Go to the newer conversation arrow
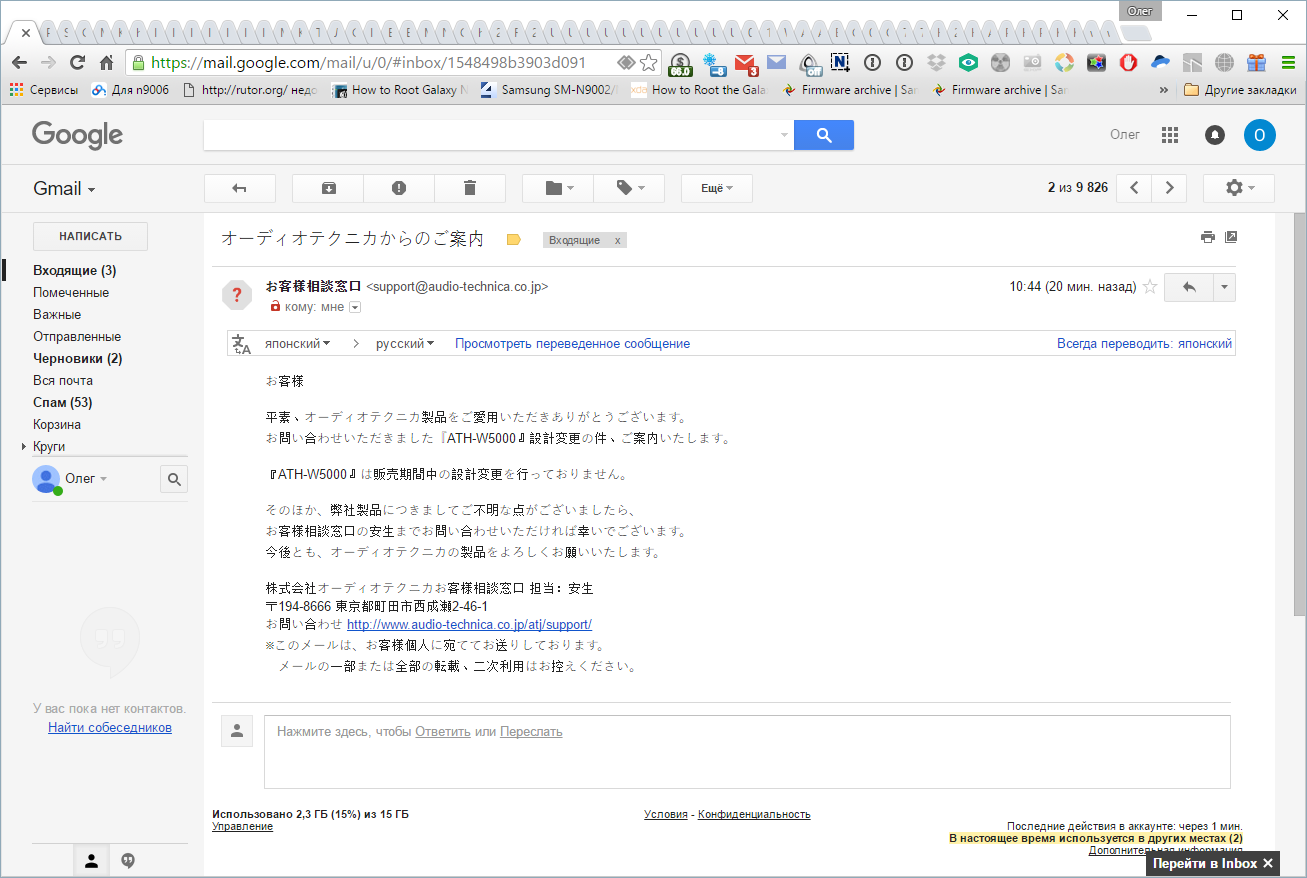 [1133, 188]
